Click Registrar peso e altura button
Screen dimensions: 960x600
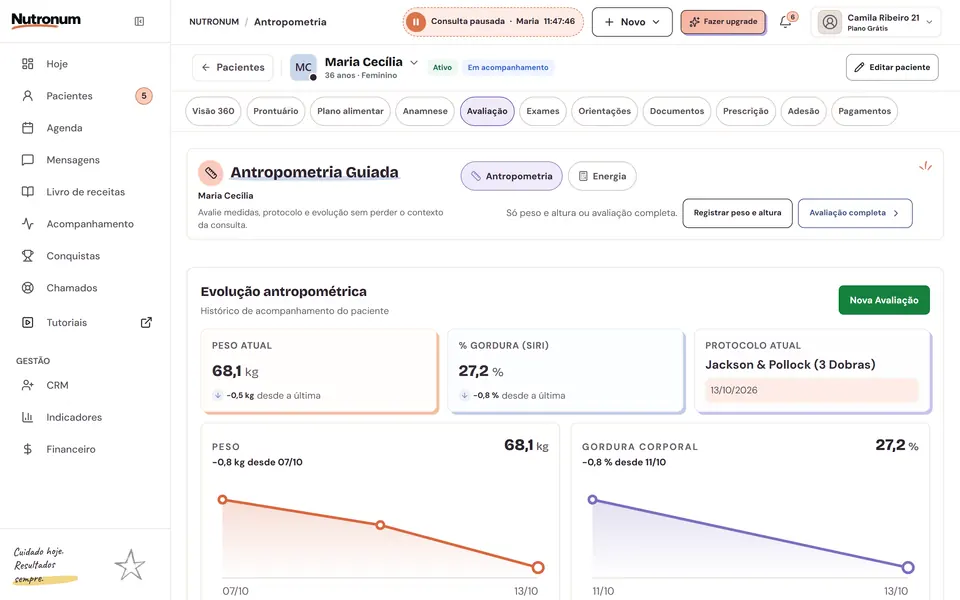(737, 213)
